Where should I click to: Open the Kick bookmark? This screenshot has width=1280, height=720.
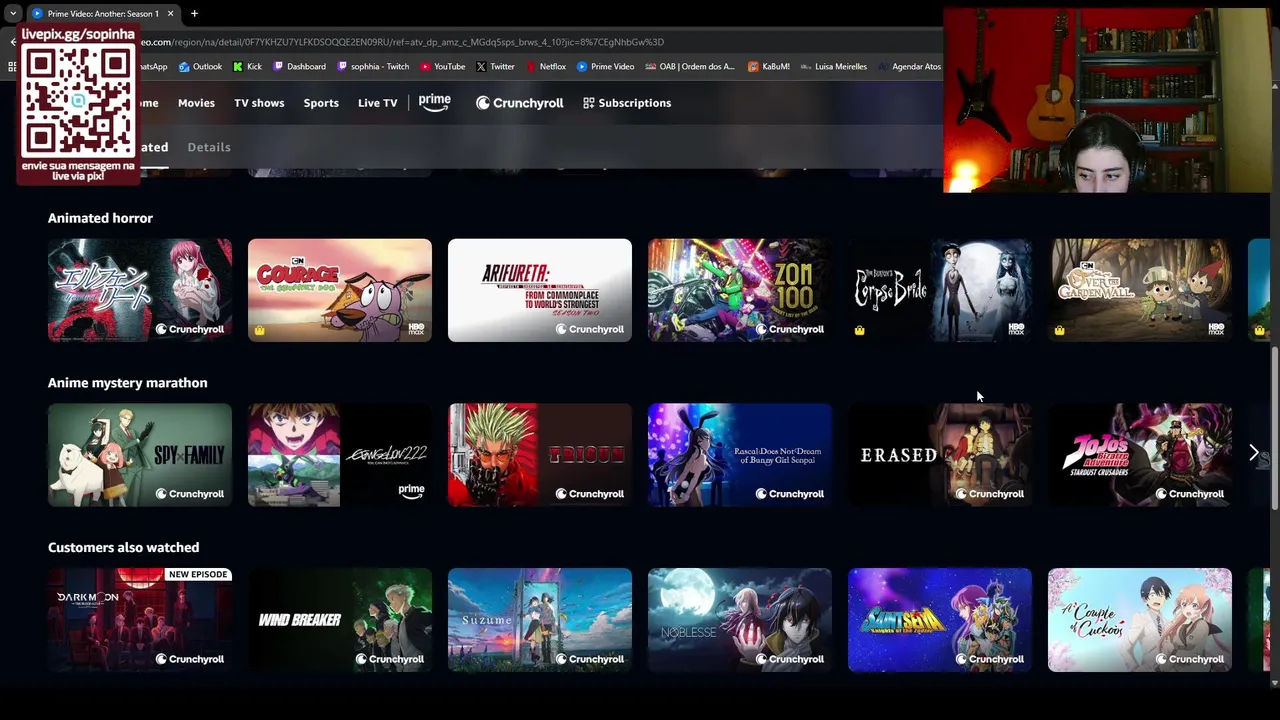[x=247, y=67]
